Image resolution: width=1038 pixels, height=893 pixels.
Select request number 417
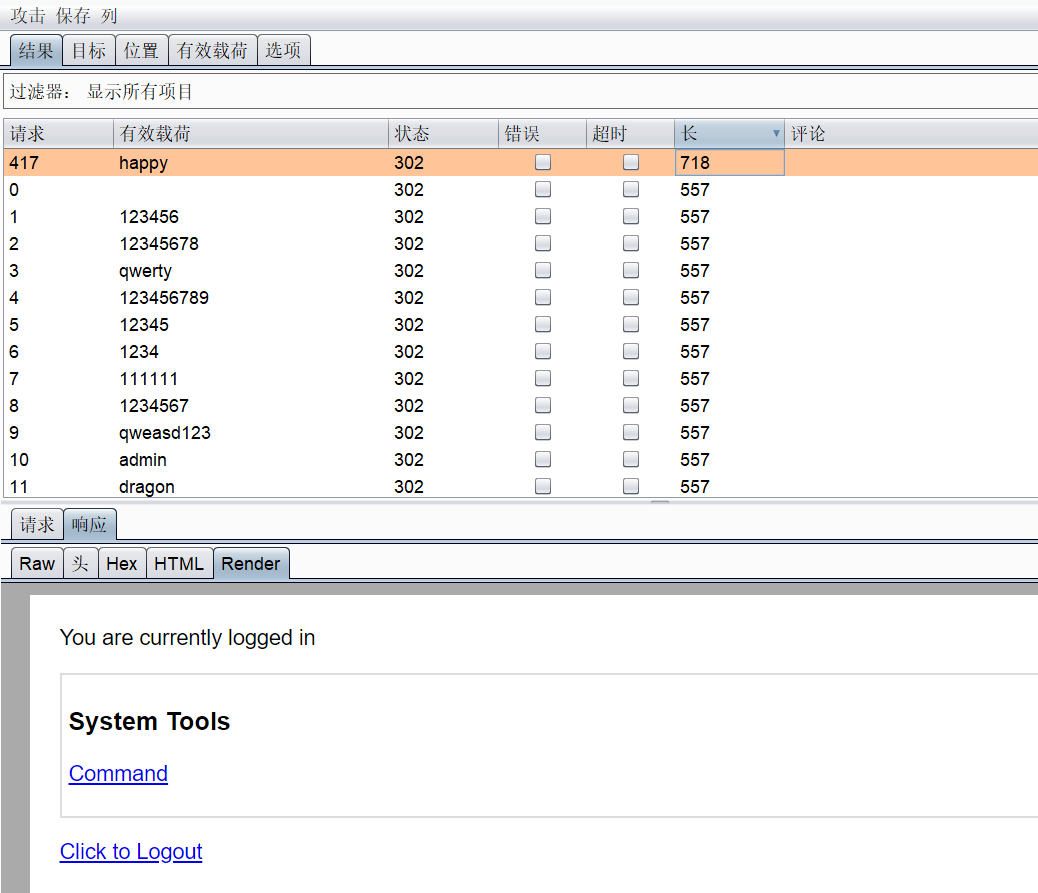click(24, 162)
